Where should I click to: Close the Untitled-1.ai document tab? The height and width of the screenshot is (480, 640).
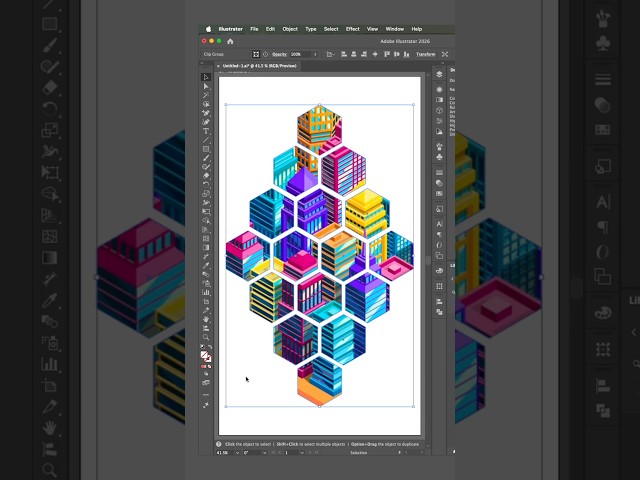218,66
